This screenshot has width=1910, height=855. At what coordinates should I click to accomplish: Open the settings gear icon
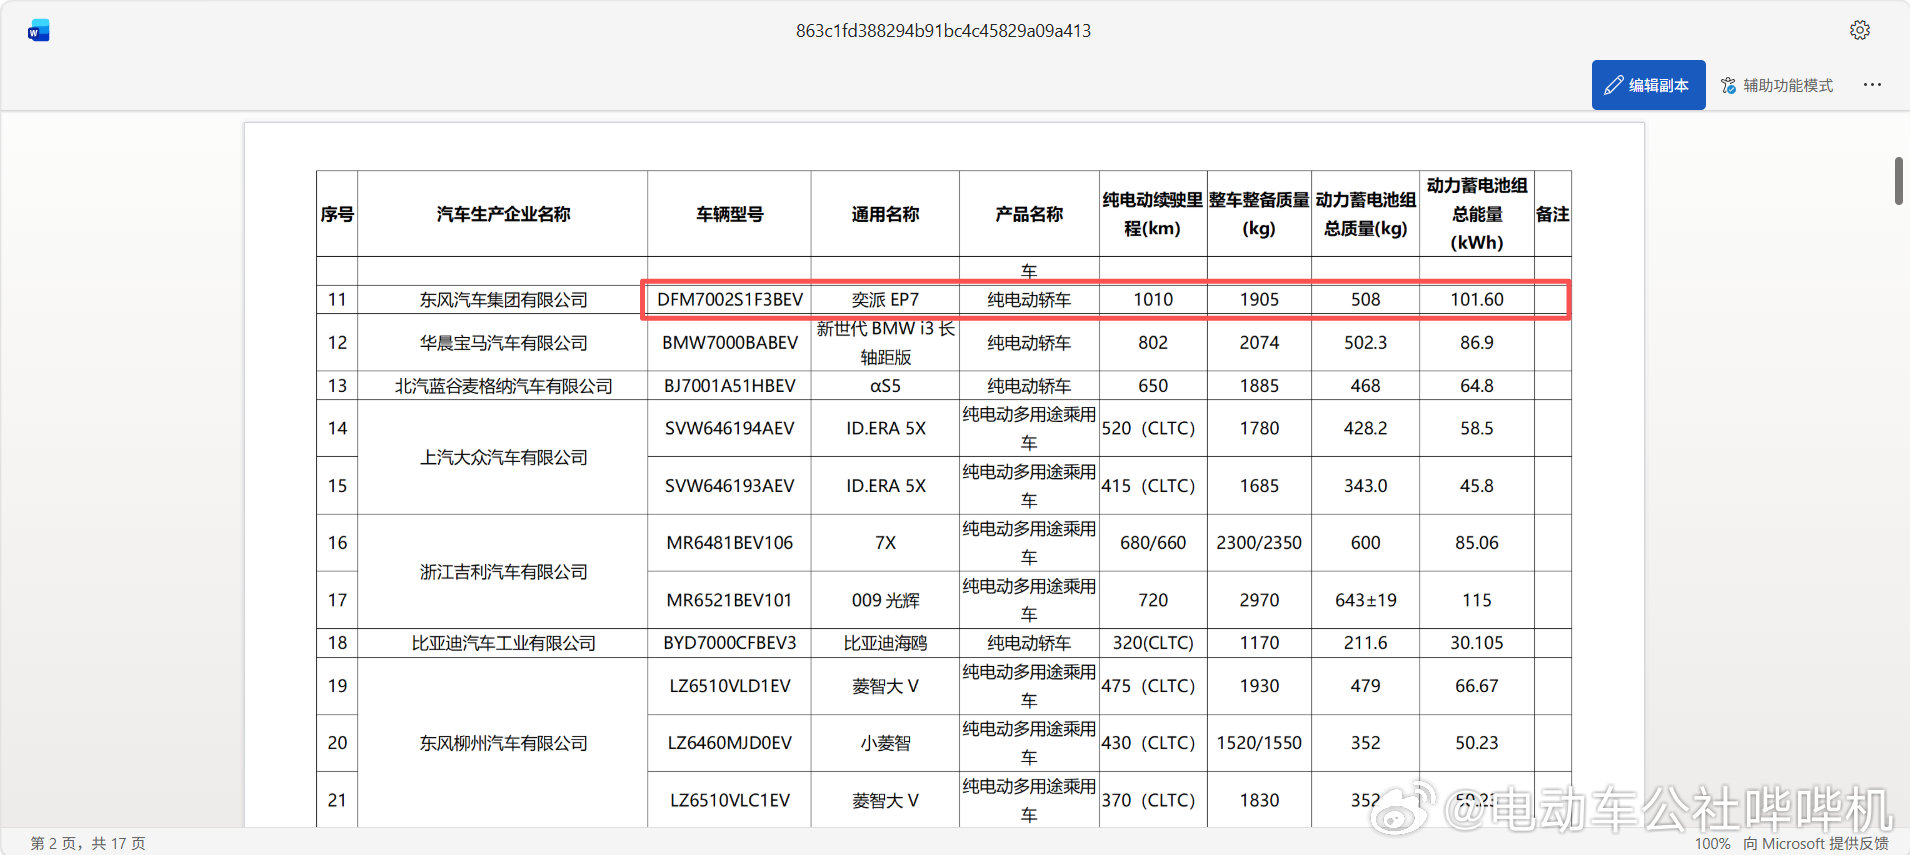click(1860, 30)
